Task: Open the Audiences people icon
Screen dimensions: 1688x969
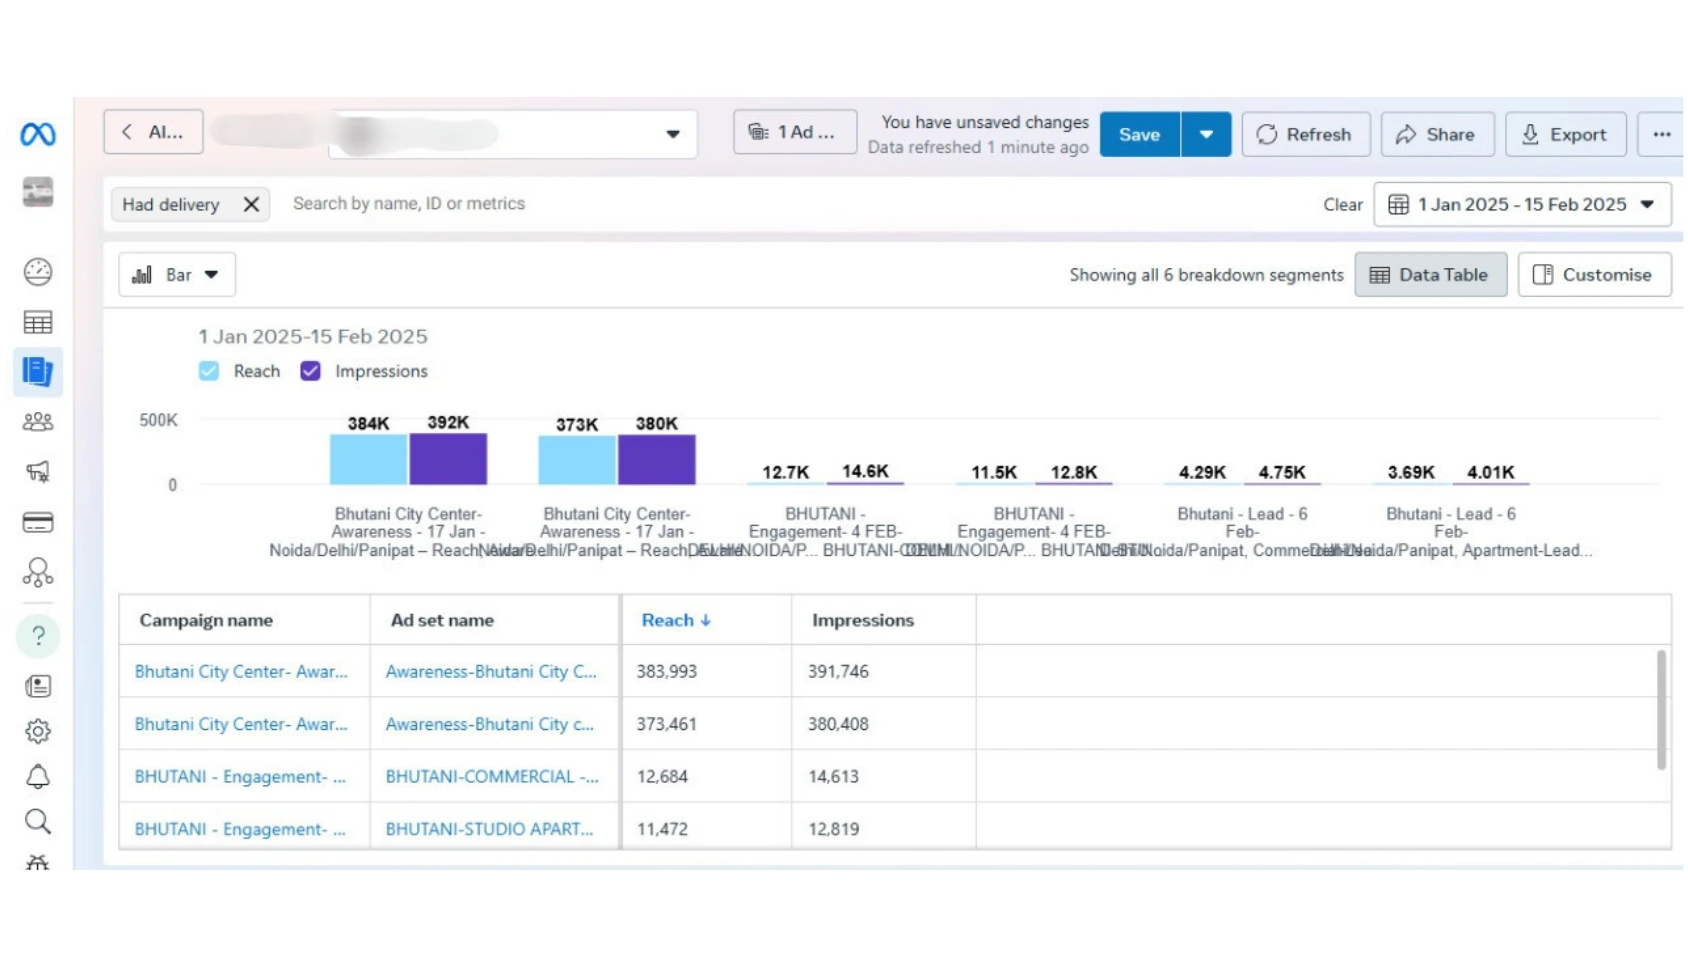Action: [x=38, y=422]
